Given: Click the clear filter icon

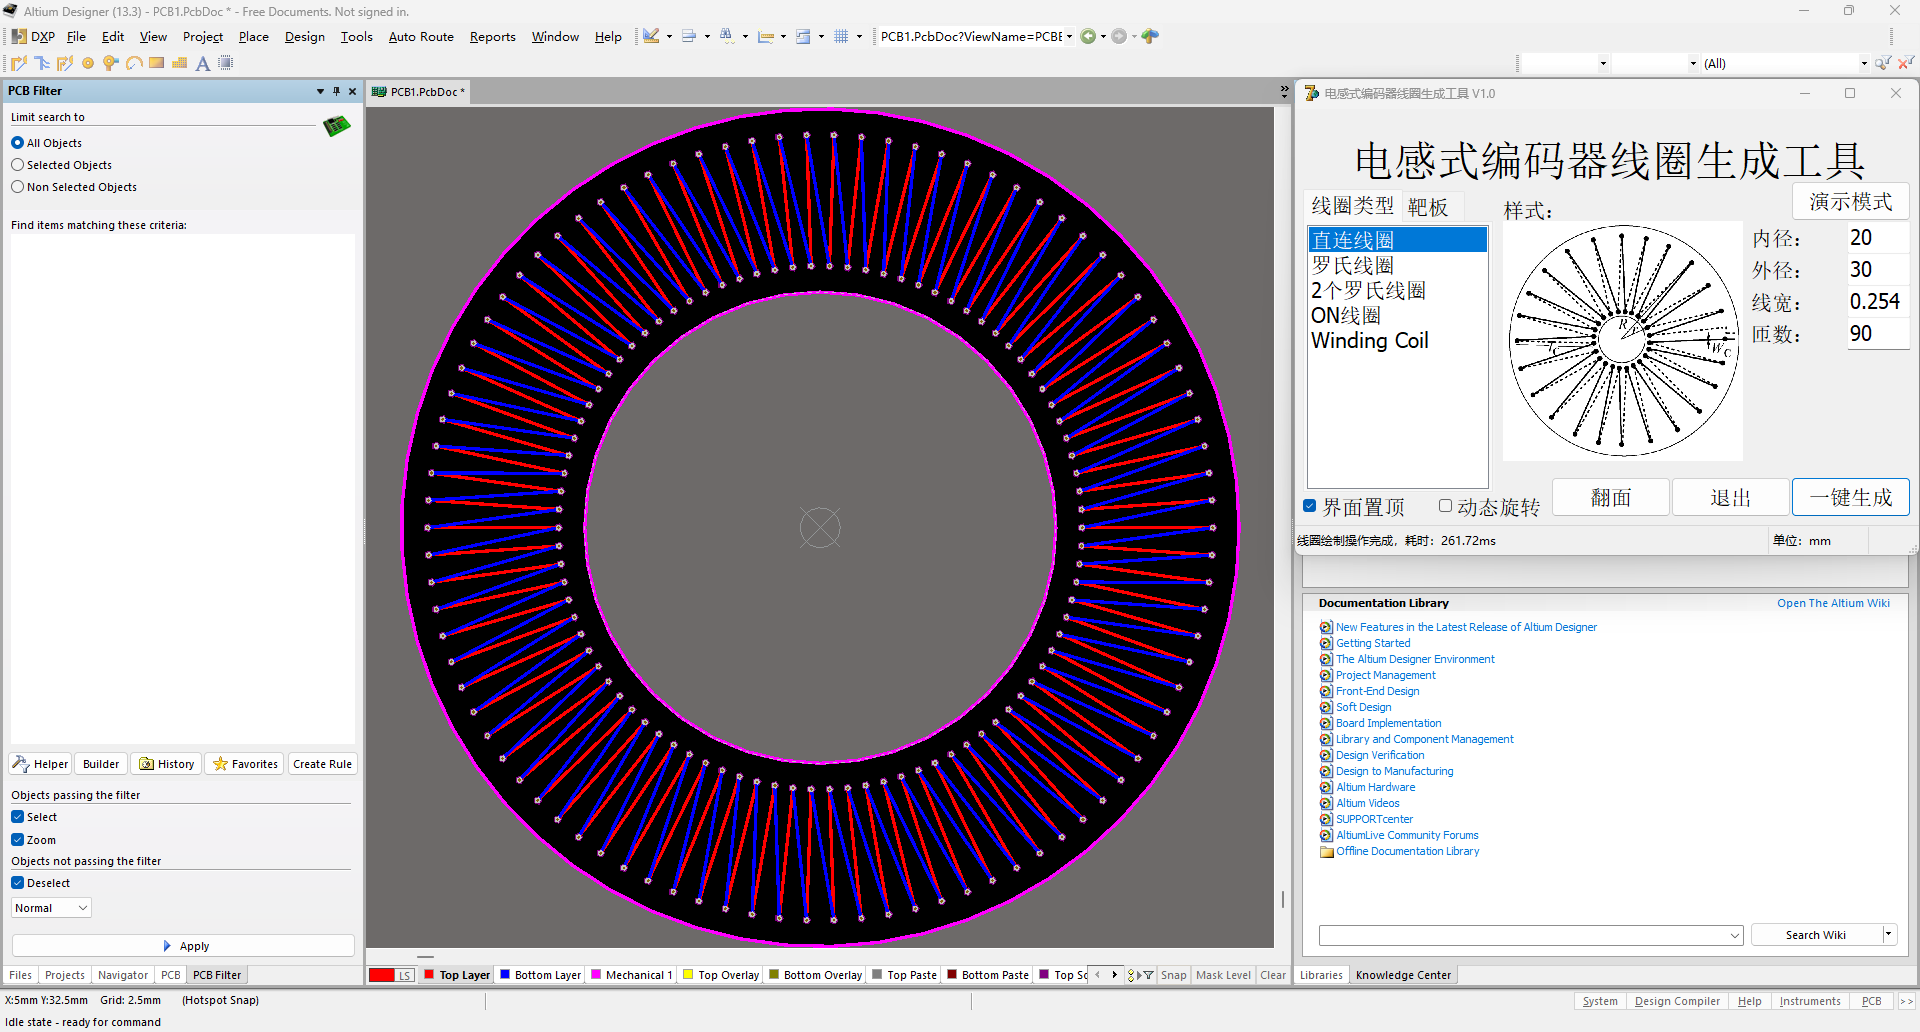Looking at the screenshot, I should pyautogui.click(x=1906, y=63).
